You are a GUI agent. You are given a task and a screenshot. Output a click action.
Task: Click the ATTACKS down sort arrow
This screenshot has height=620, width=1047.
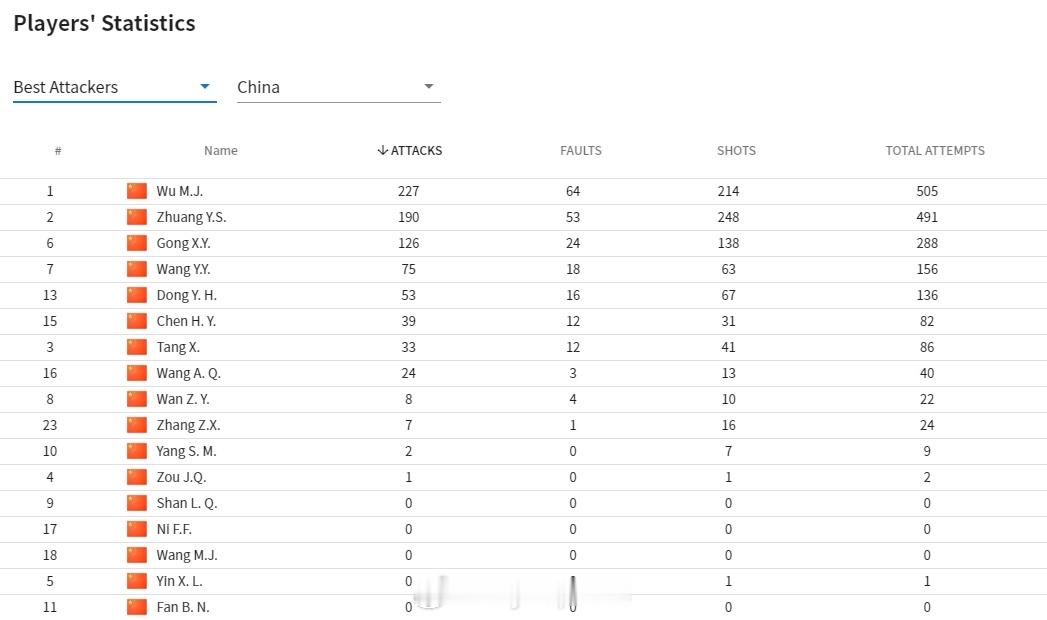click(x=383, y=150)
